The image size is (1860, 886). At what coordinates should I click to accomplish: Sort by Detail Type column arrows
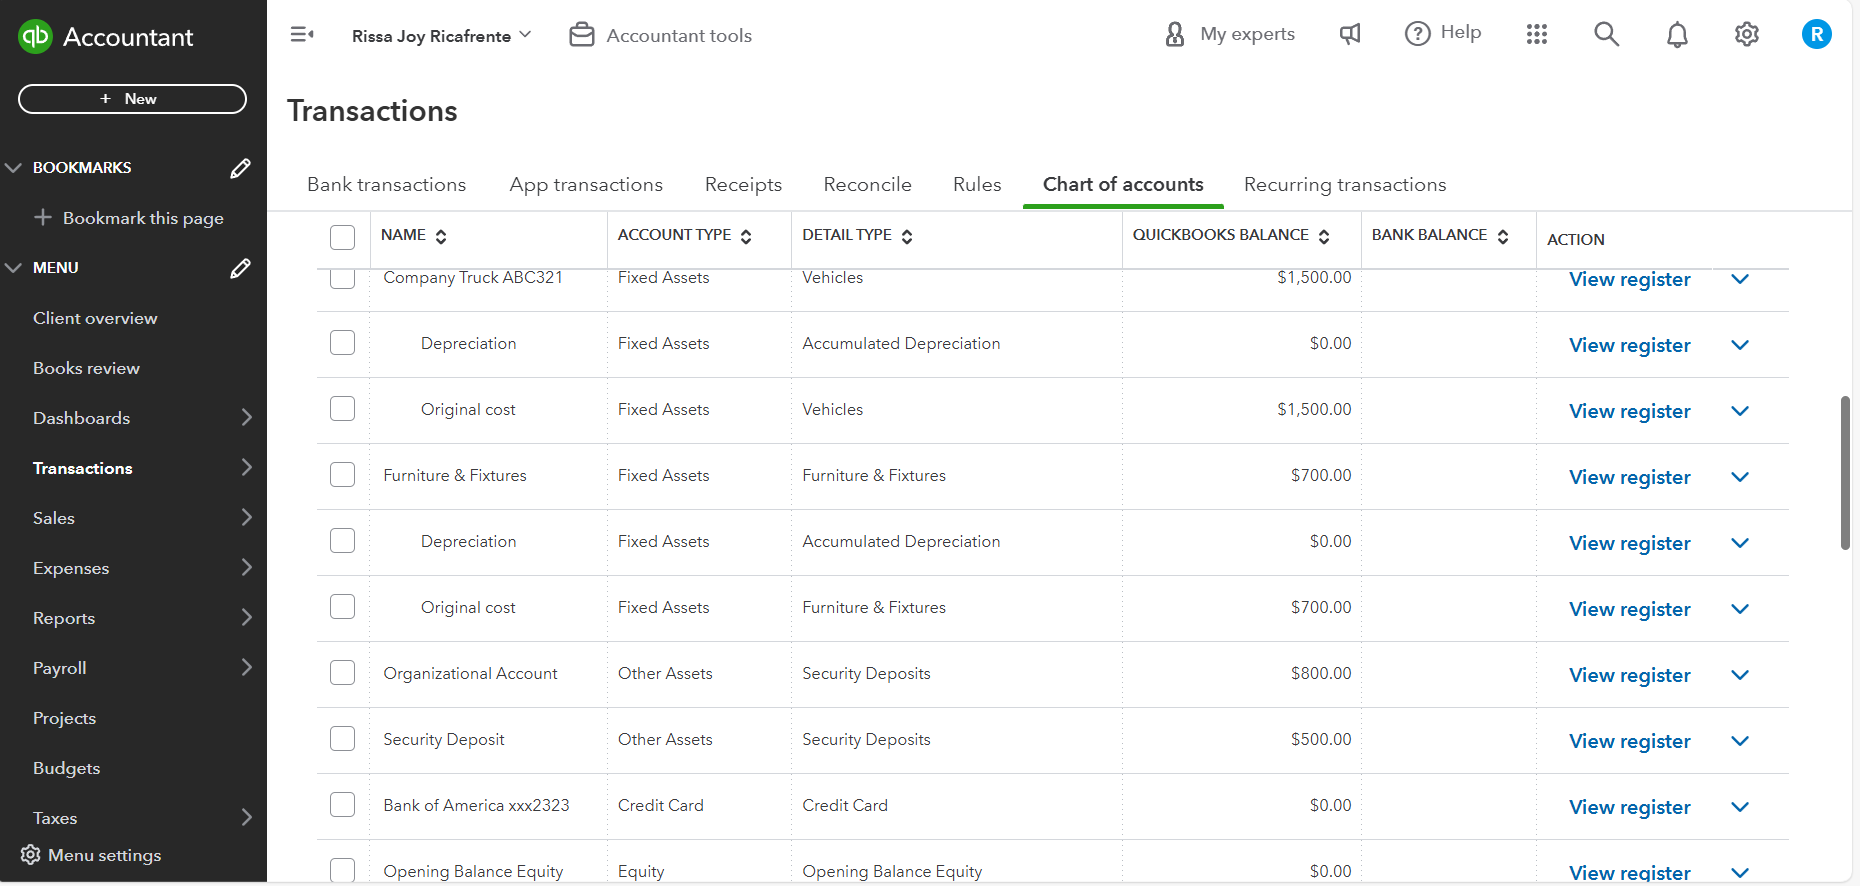pos(907,237)
